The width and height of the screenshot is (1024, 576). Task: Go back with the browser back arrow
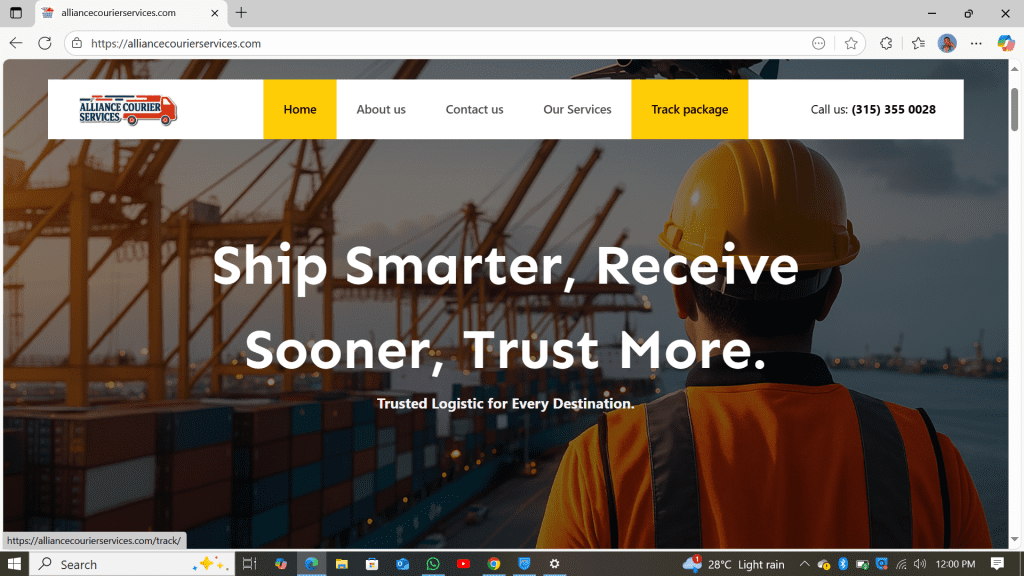click(16, 43)
